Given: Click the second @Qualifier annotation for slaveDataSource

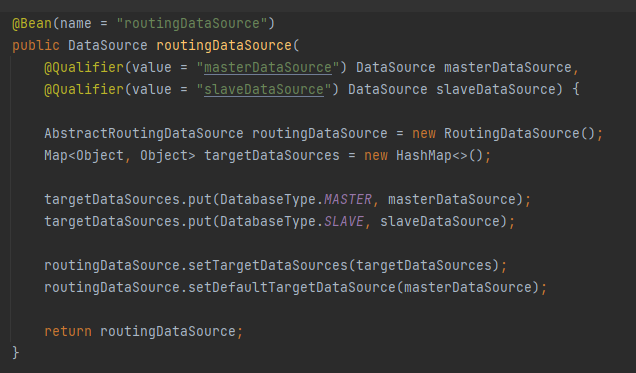Looking at the screenshot, I should [x=84, y=89].
